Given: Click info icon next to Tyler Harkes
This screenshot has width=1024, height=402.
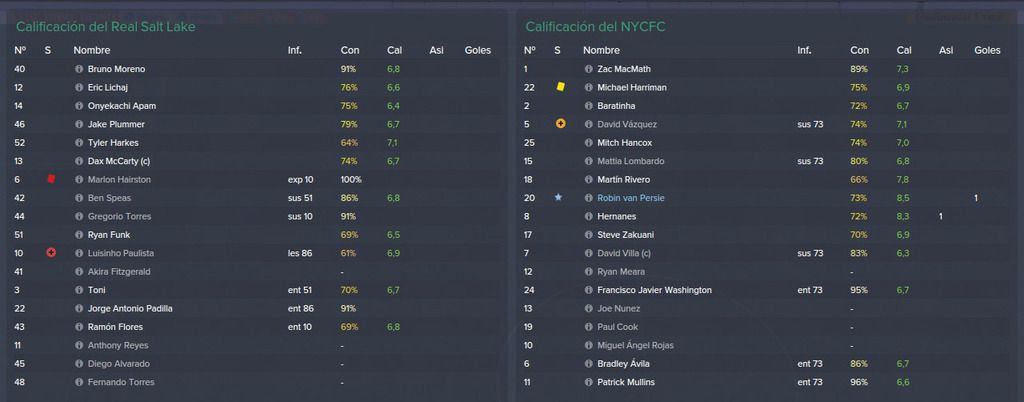Looking at the screenshot, I should 79,142.
